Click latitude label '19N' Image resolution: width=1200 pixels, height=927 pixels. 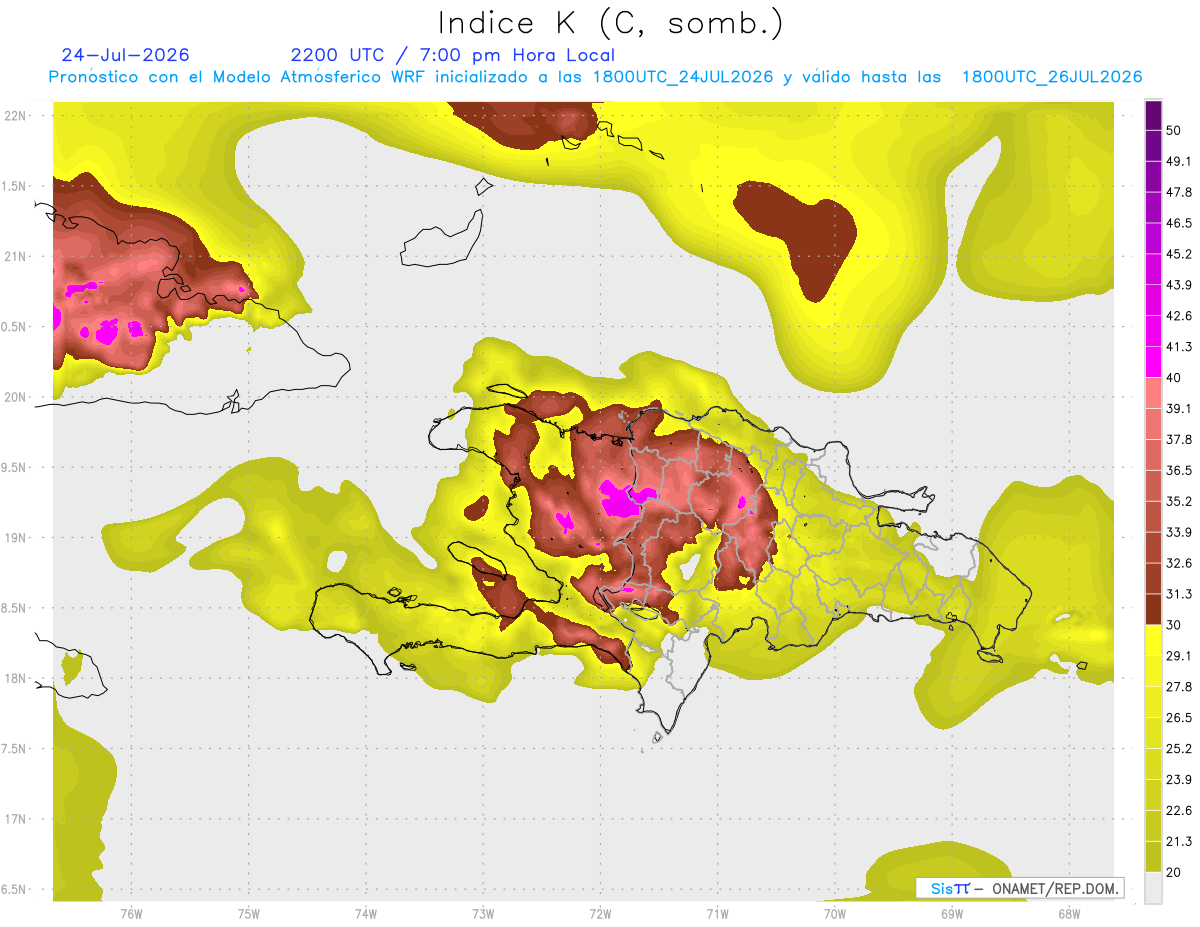tap(15, 537)
